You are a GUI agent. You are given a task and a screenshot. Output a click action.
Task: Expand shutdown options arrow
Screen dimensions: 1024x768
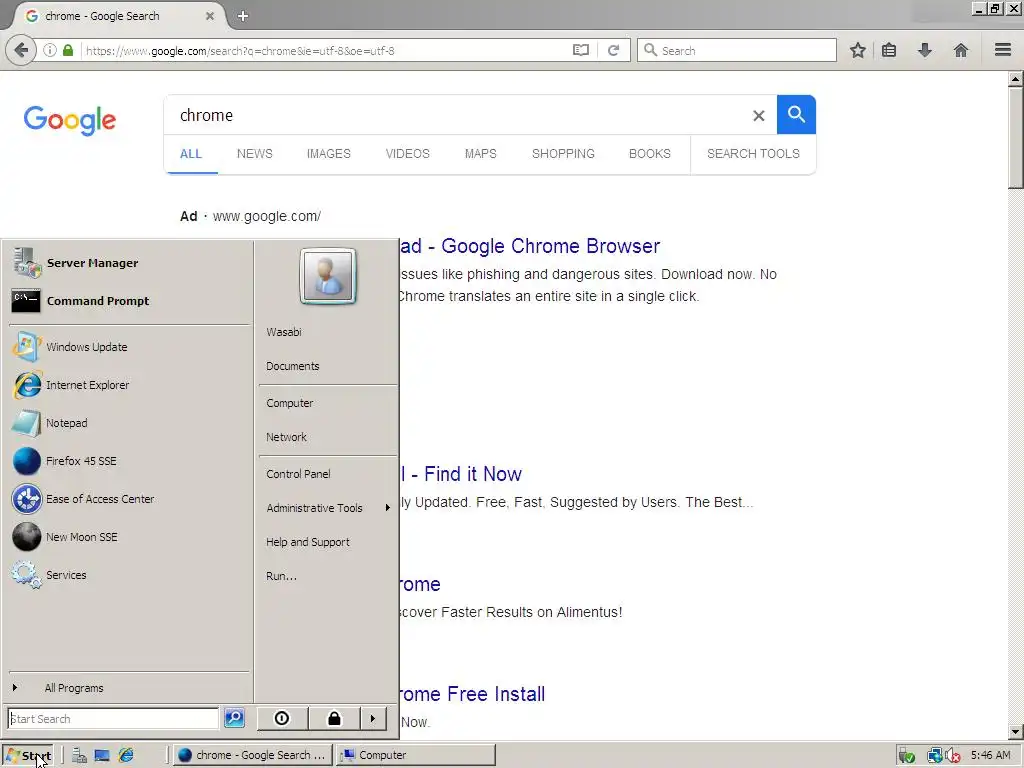tap(373, 718)
